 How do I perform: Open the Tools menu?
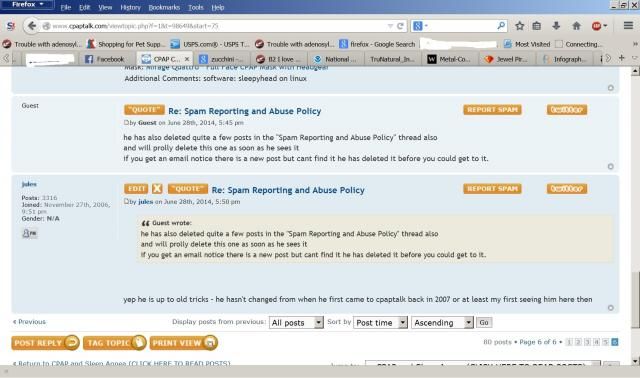pos(196,7)
